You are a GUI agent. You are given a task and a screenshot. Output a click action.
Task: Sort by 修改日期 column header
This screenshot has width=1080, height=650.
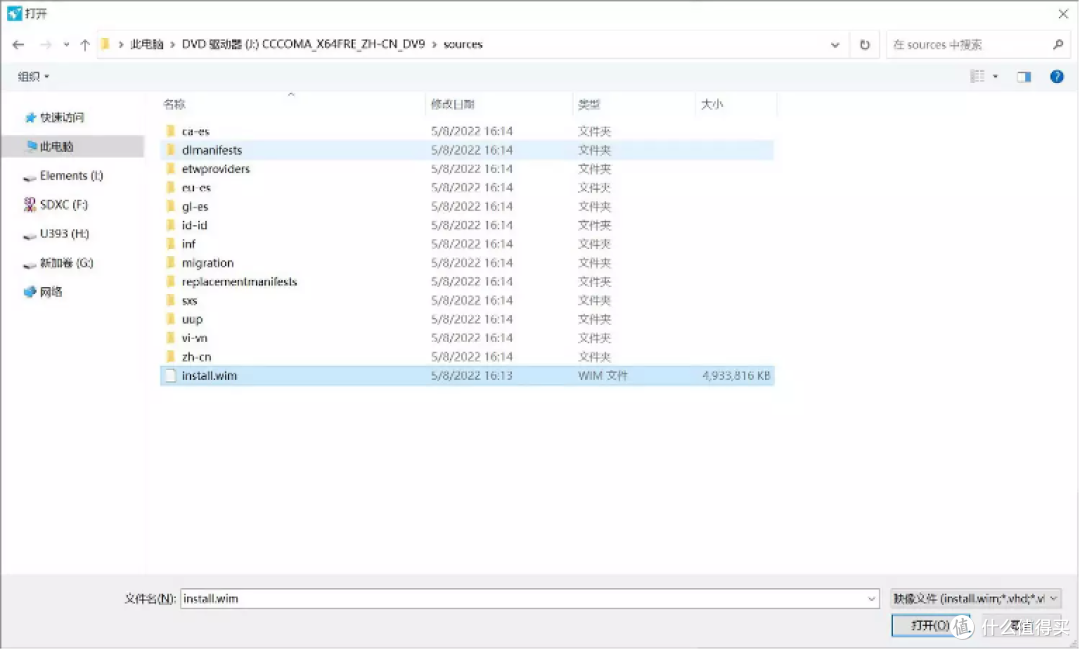coord(453,105)
